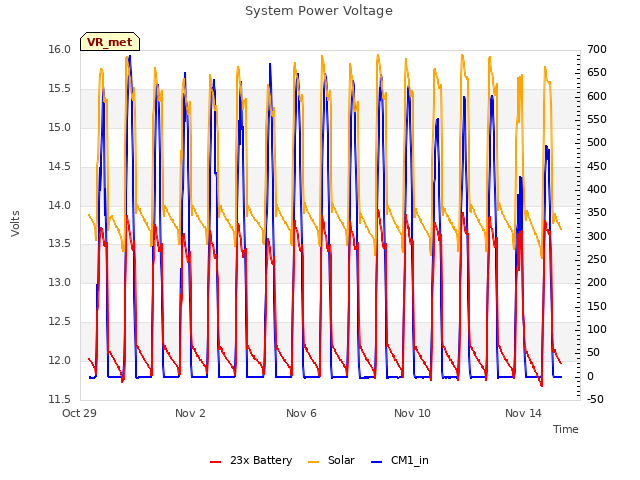Click the Volts y-axis label
This screenshot has width=640, height=480.
coord(15,223)
